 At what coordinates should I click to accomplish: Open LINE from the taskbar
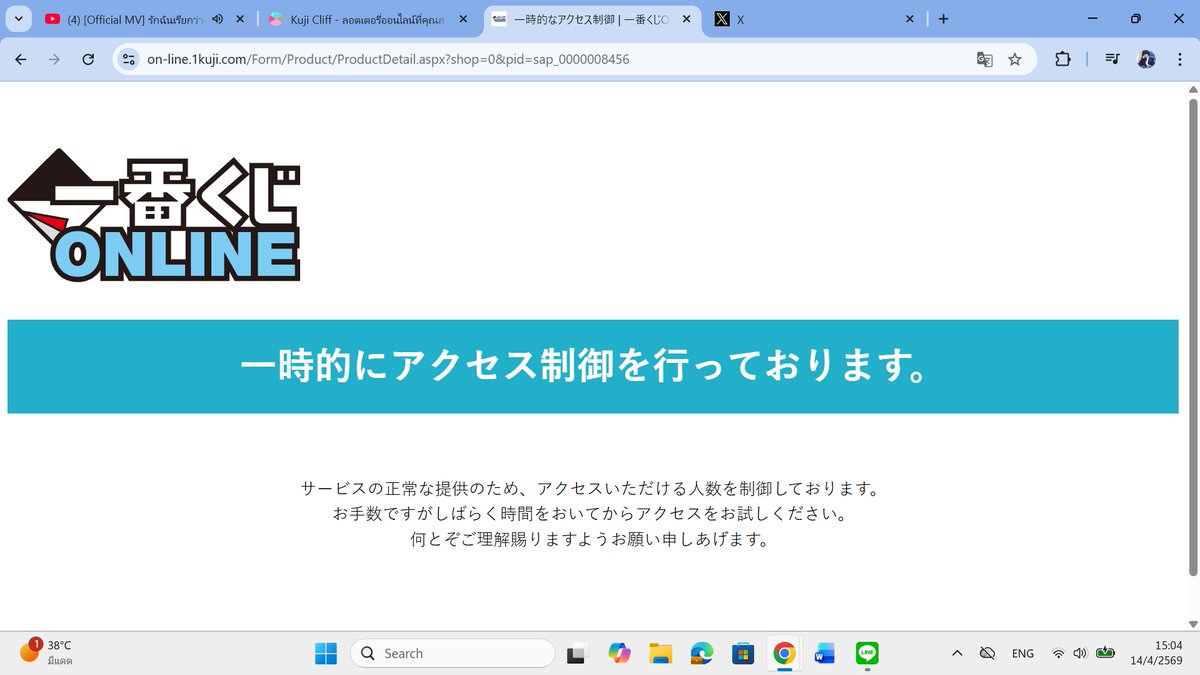867,653
